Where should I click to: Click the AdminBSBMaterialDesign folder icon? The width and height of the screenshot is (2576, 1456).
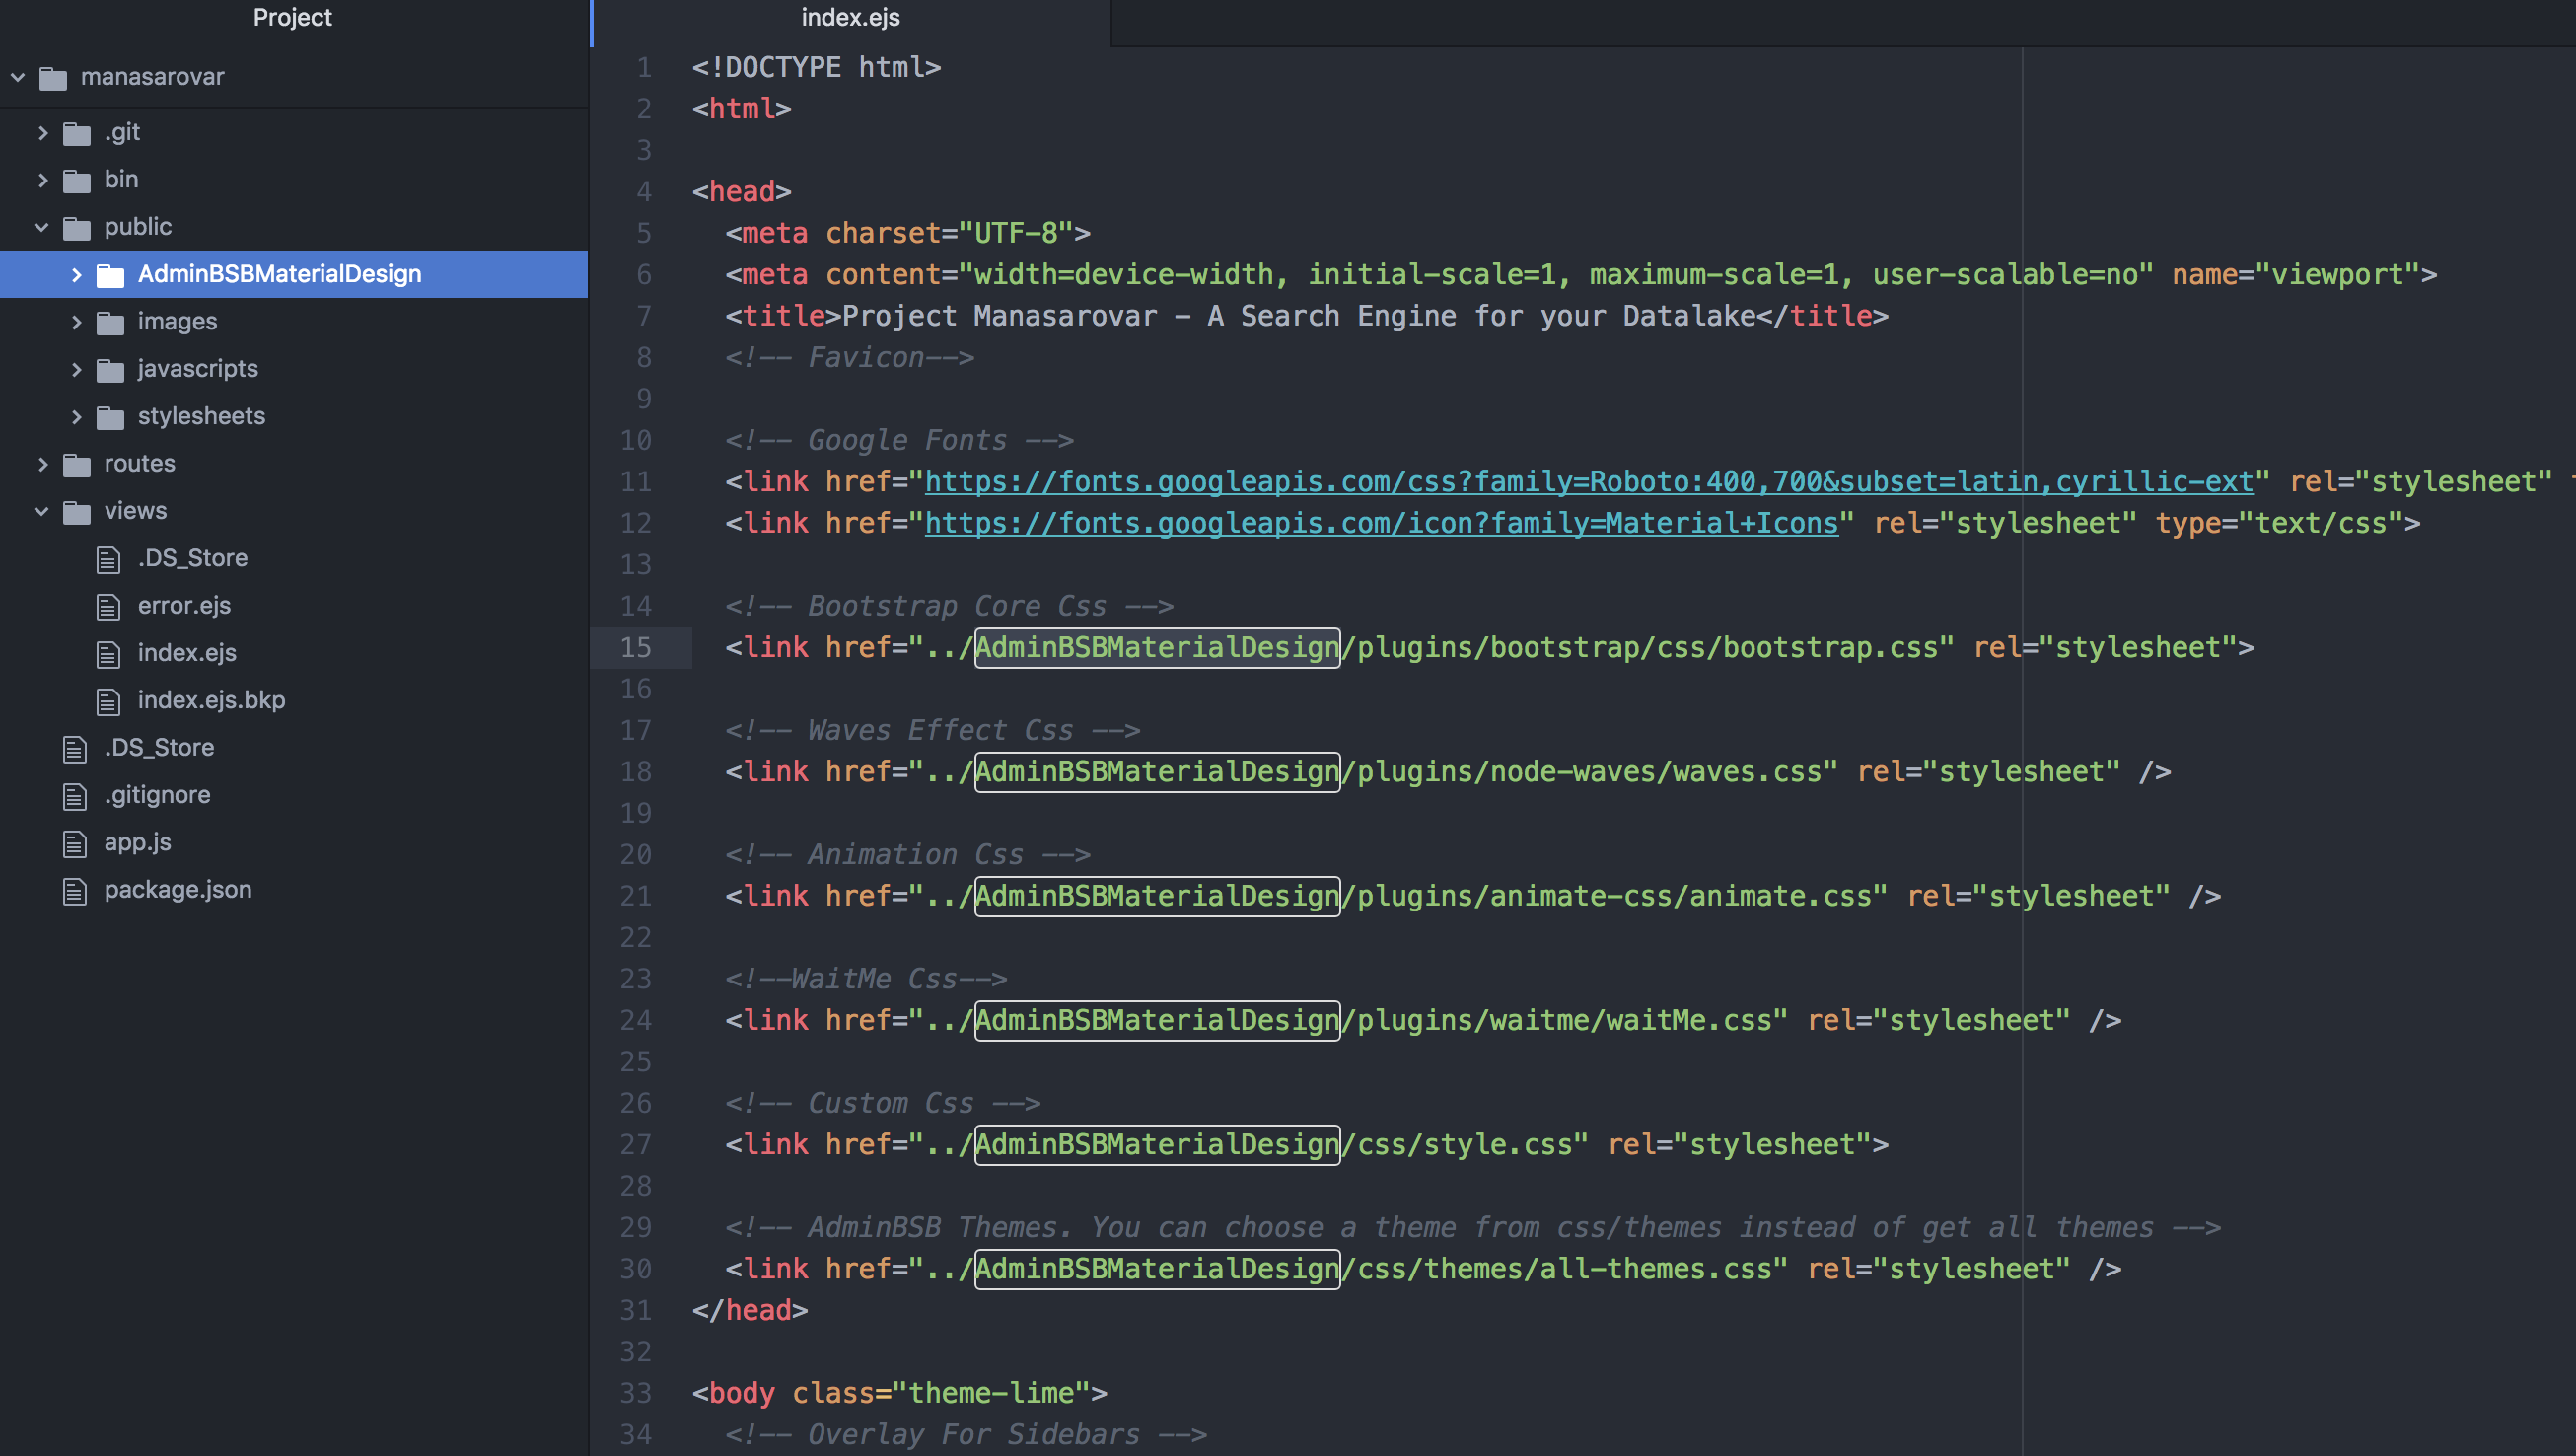point(110,275)
